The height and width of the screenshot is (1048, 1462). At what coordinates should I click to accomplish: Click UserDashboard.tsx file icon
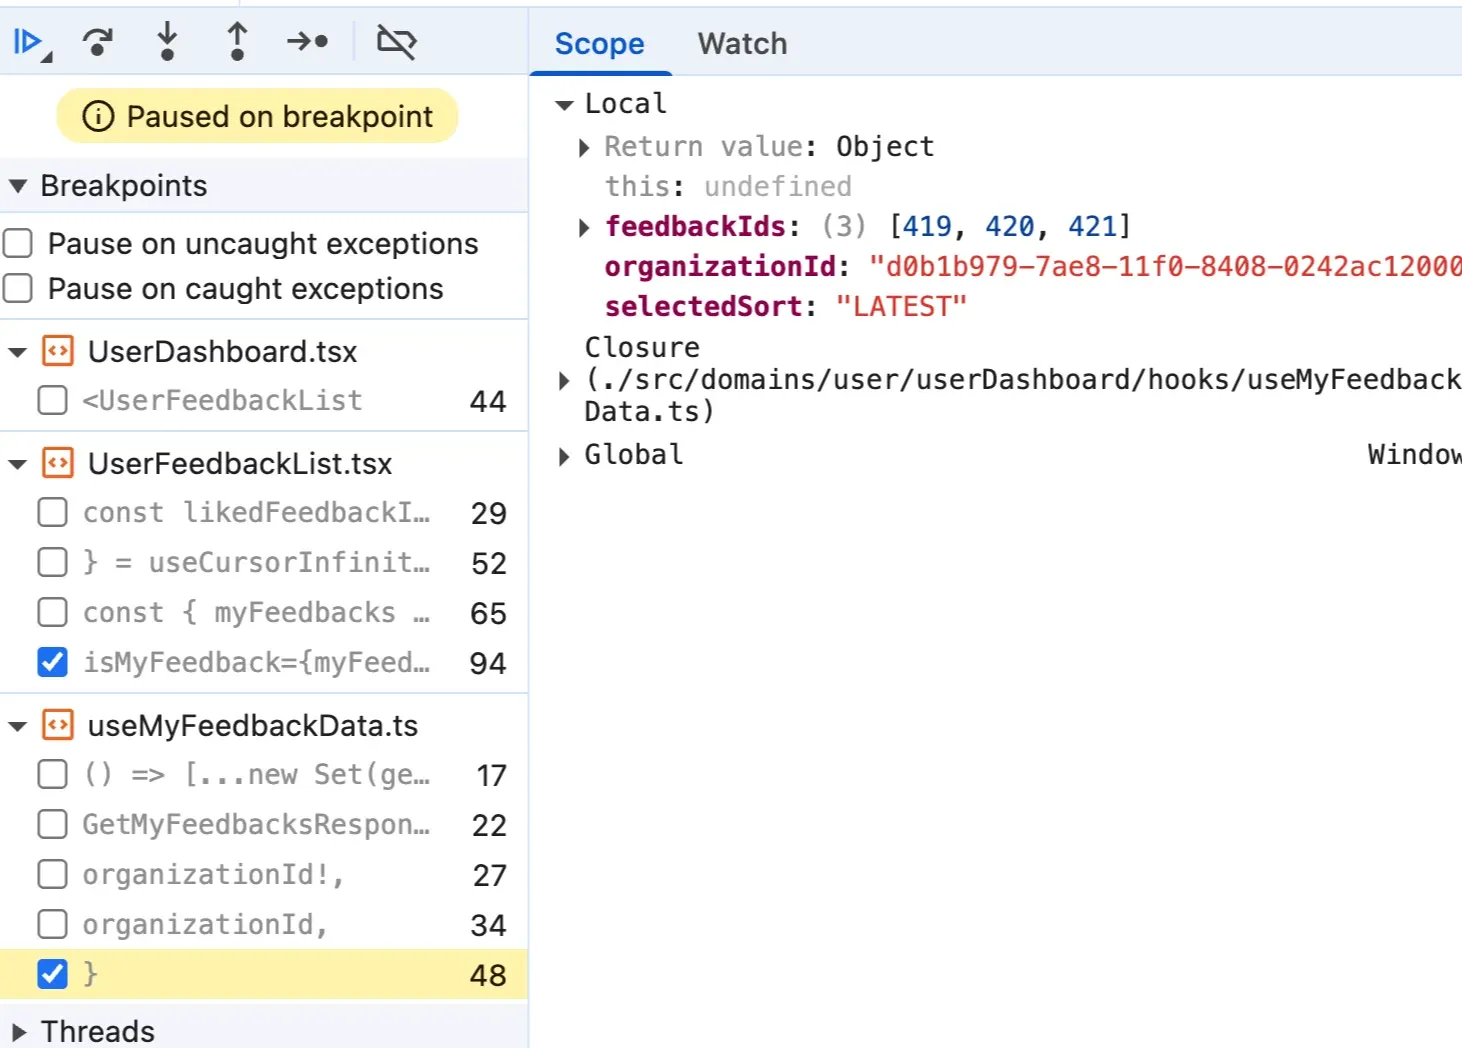tap(58, 352)
